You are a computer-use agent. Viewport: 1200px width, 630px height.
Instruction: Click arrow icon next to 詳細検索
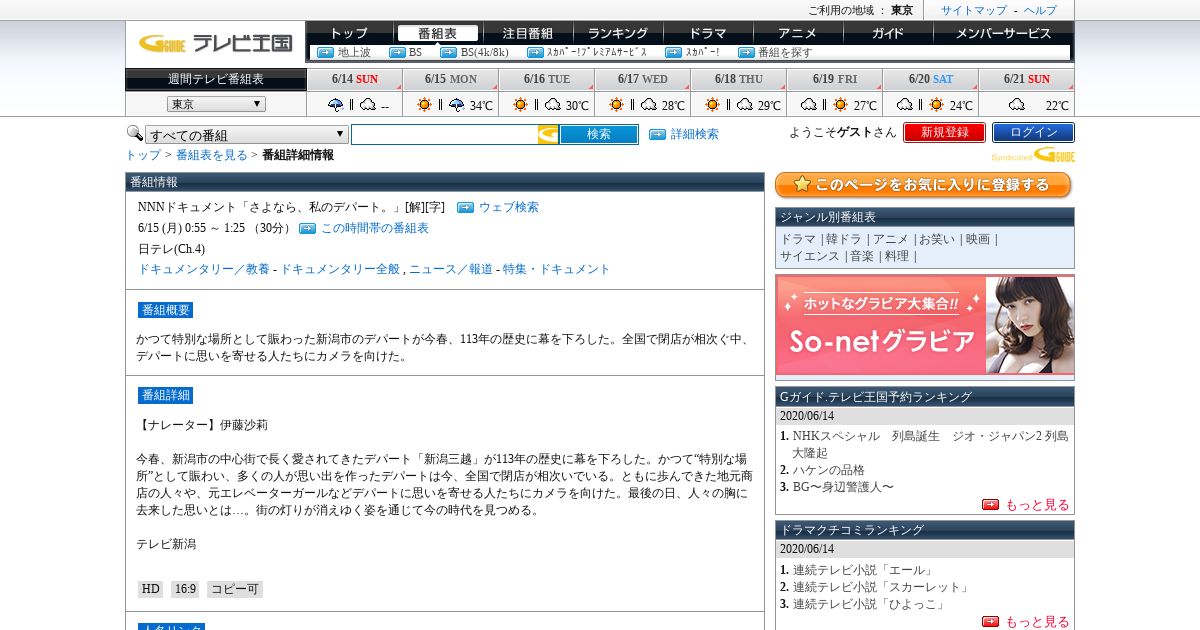657,134
